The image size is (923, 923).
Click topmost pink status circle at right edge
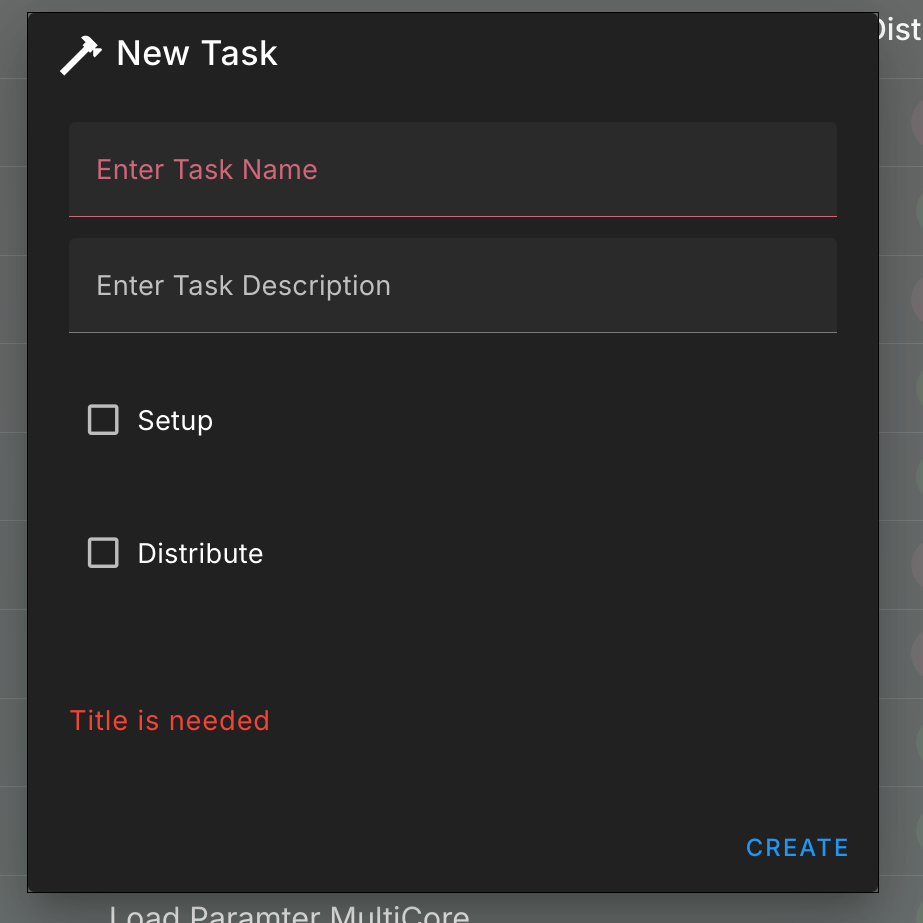[917, 123]
